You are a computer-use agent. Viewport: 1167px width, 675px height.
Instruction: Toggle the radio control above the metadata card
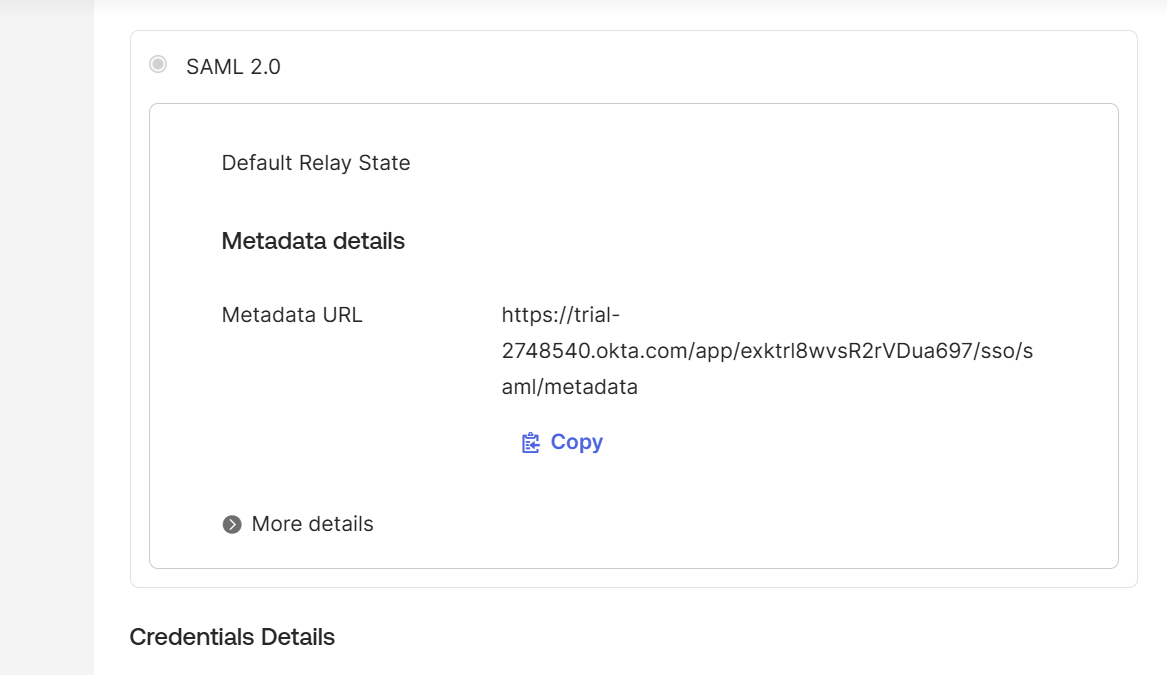(157, 64)
